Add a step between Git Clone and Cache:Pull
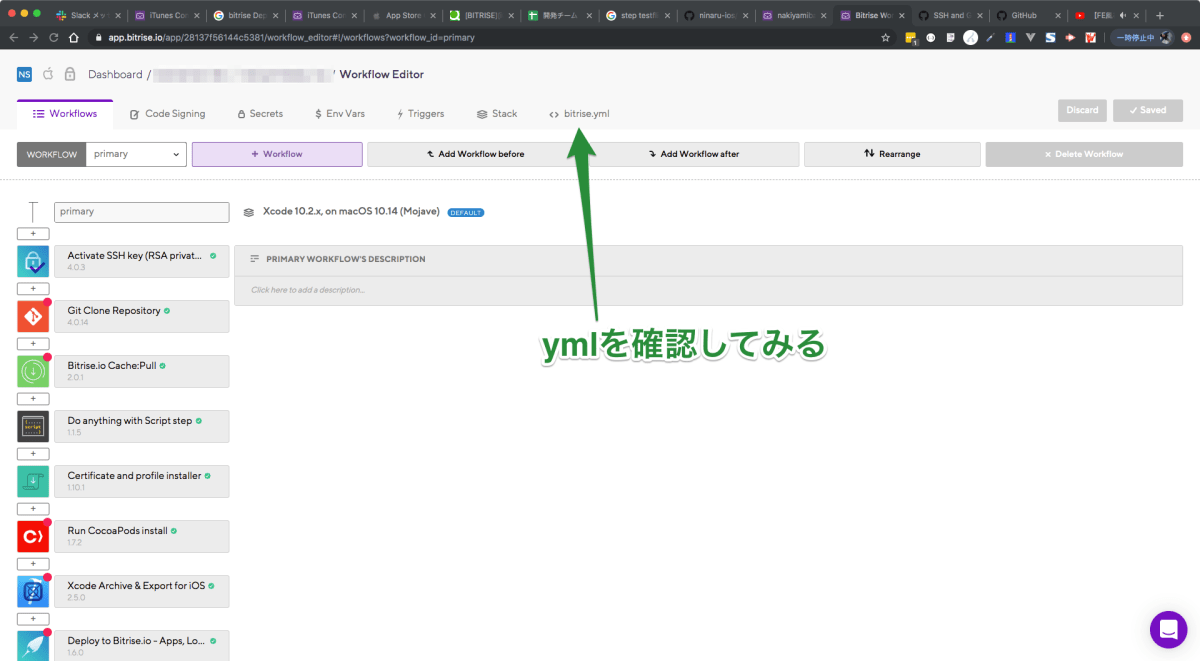The width and height of the screenshot is (1200, 661). pyautogui.click(x=33, y=343)
